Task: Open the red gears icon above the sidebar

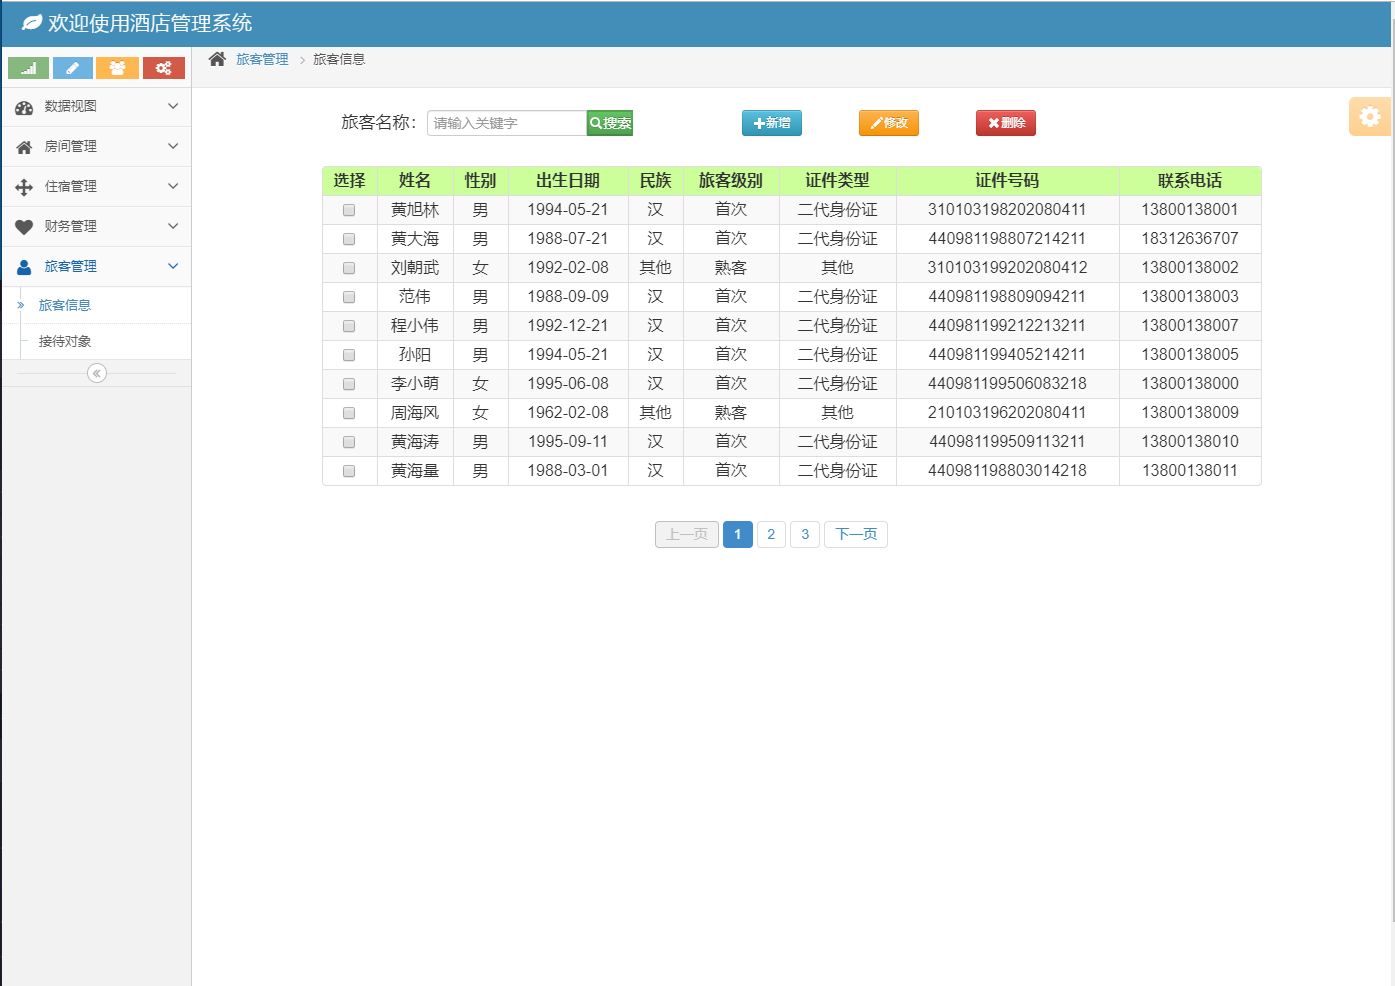Action: 164,68
